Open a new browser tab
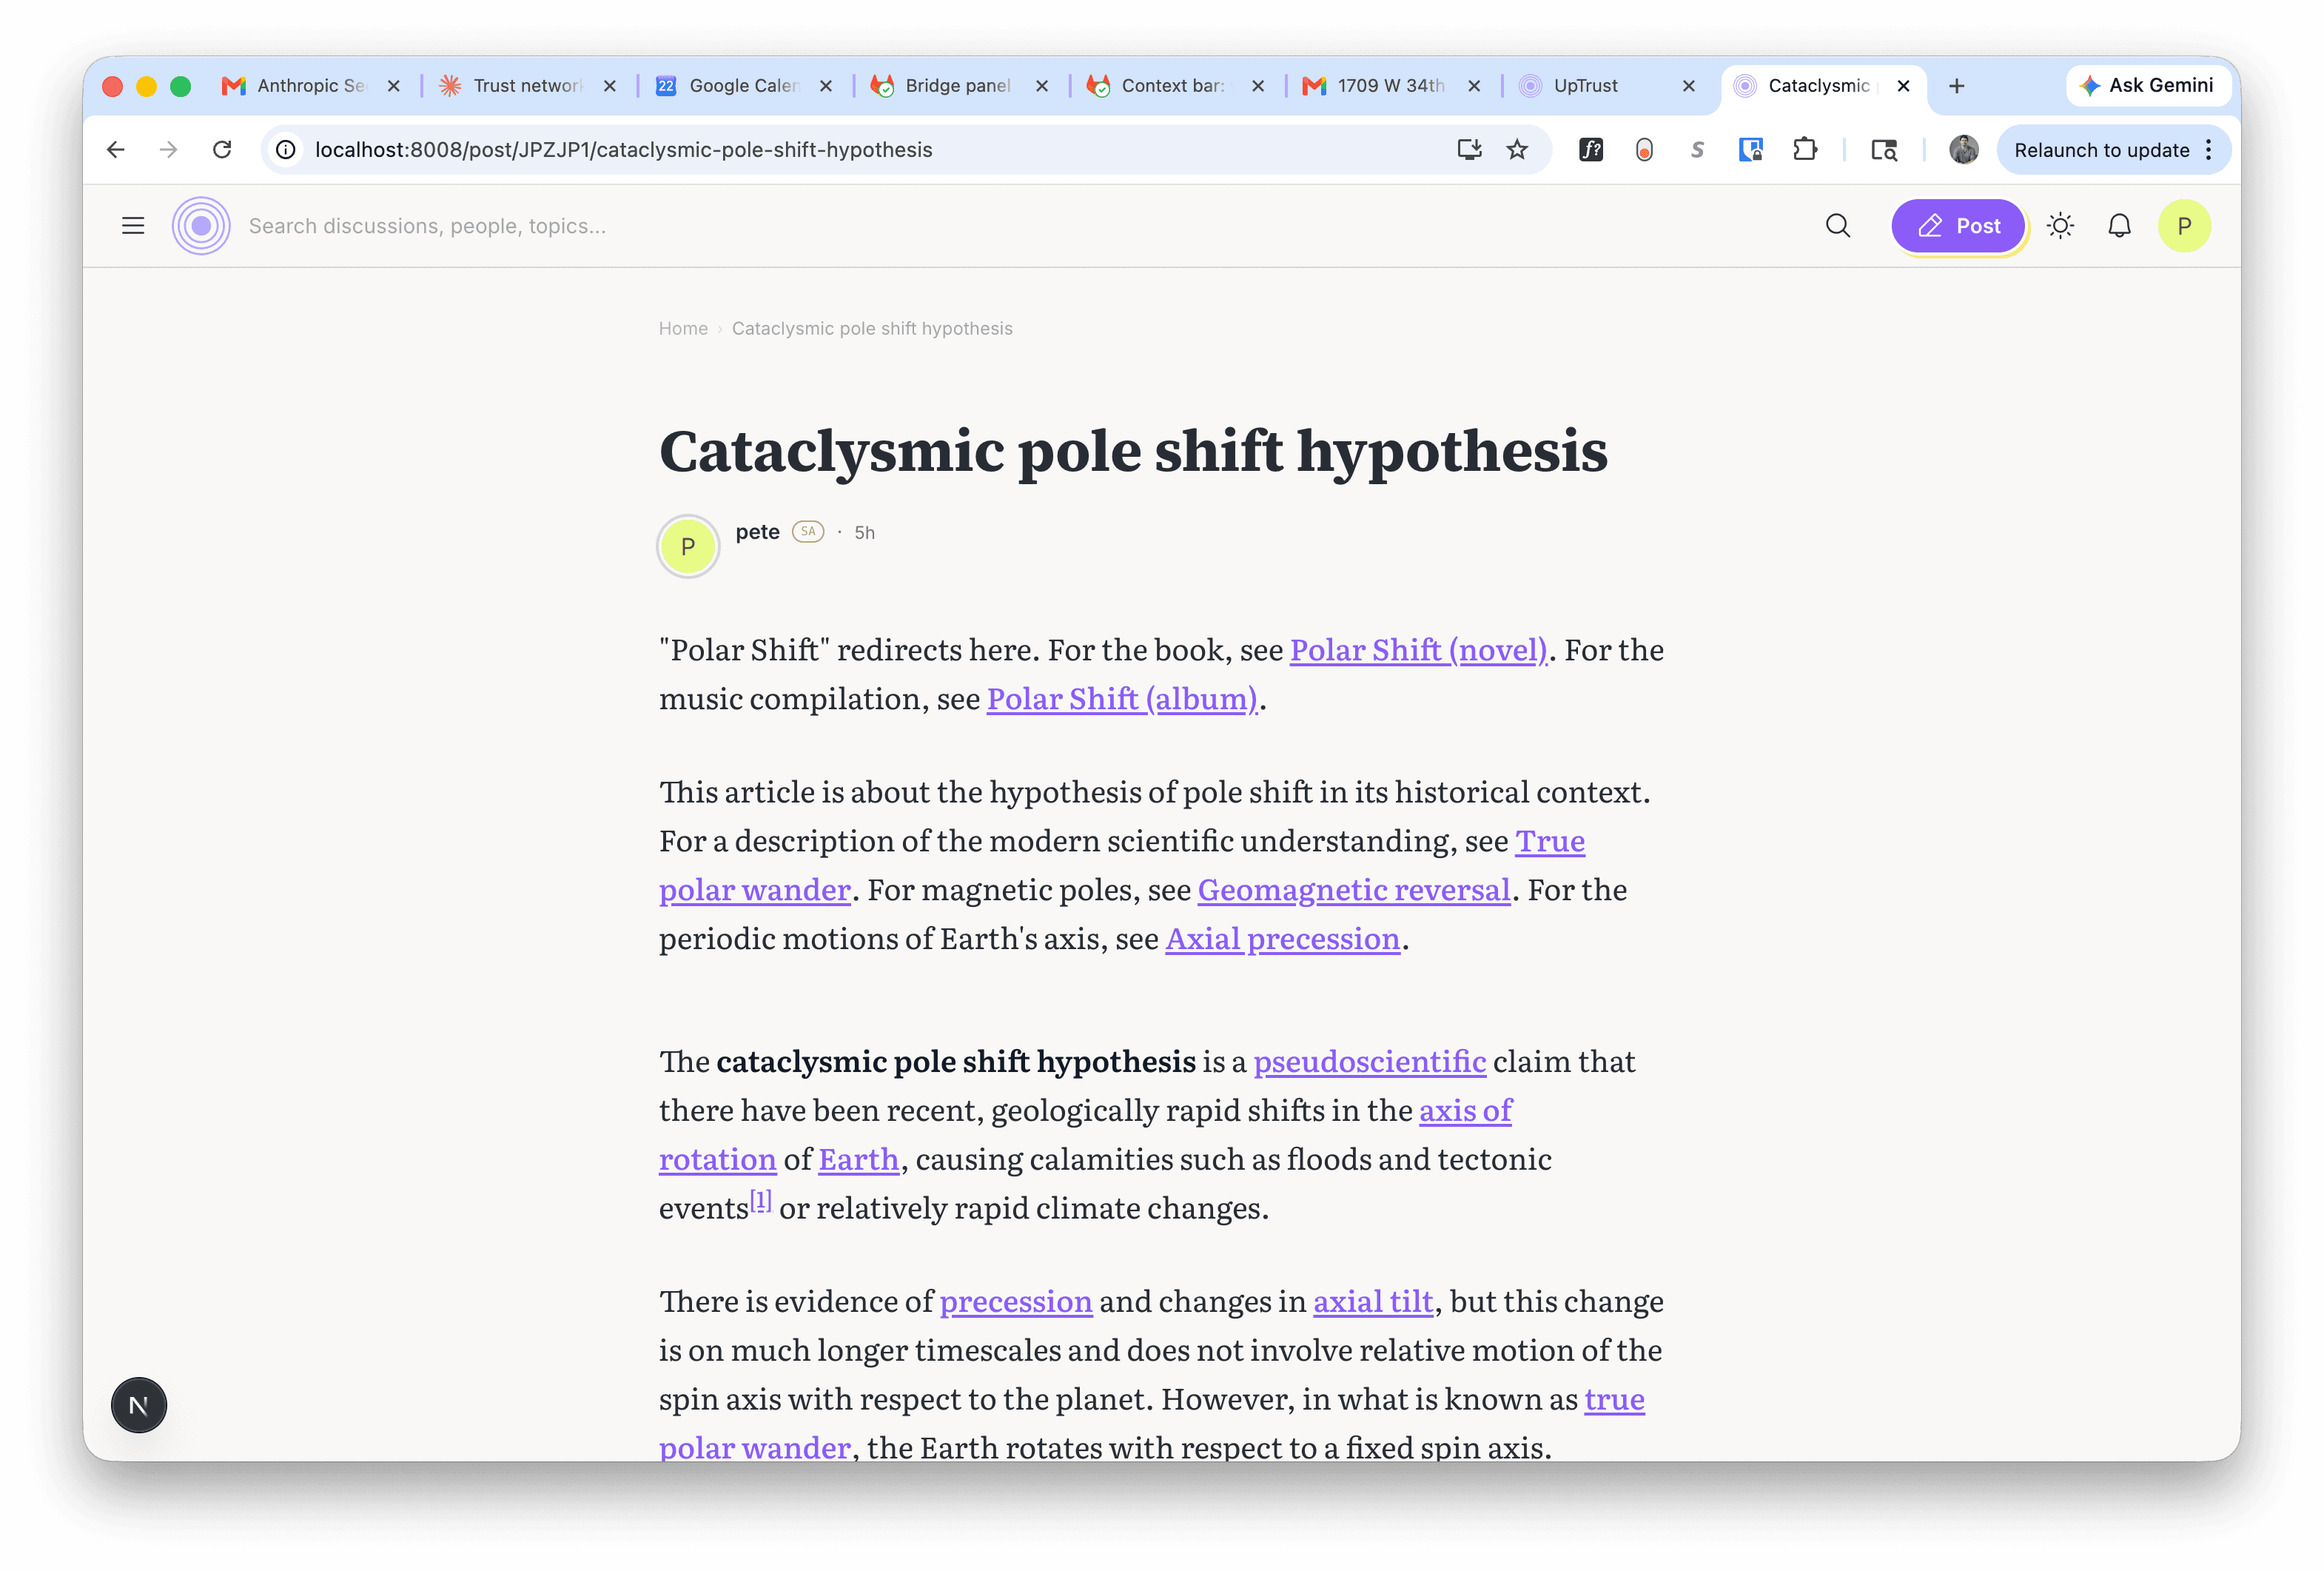 [1957, 86]
